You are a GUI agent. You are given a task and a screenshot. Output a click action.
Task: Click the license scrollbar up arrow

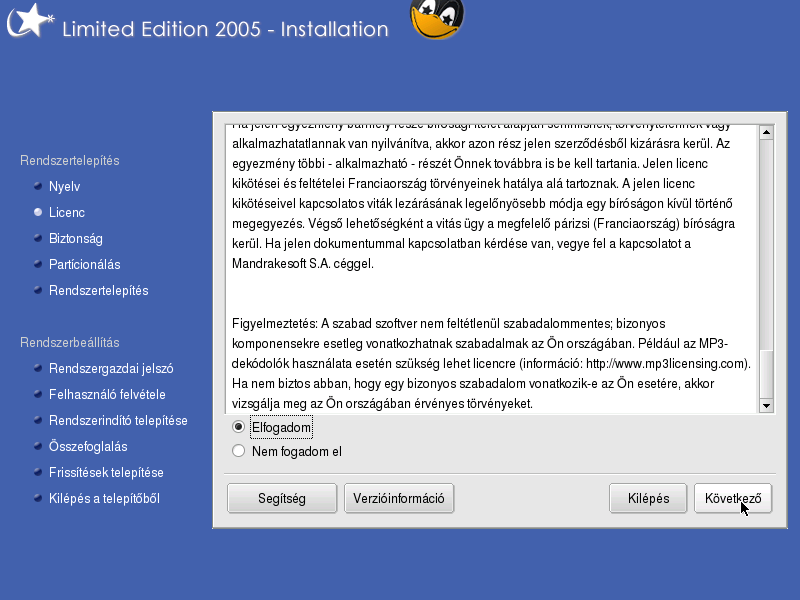tap(766, 133)
